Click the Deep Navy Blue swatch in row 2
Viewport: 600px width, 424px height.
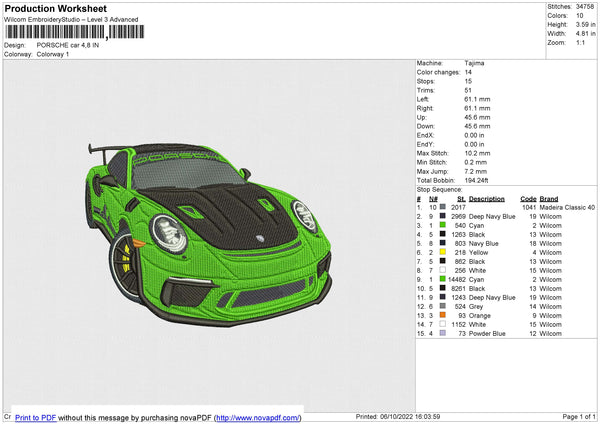(x=442, y=216)
